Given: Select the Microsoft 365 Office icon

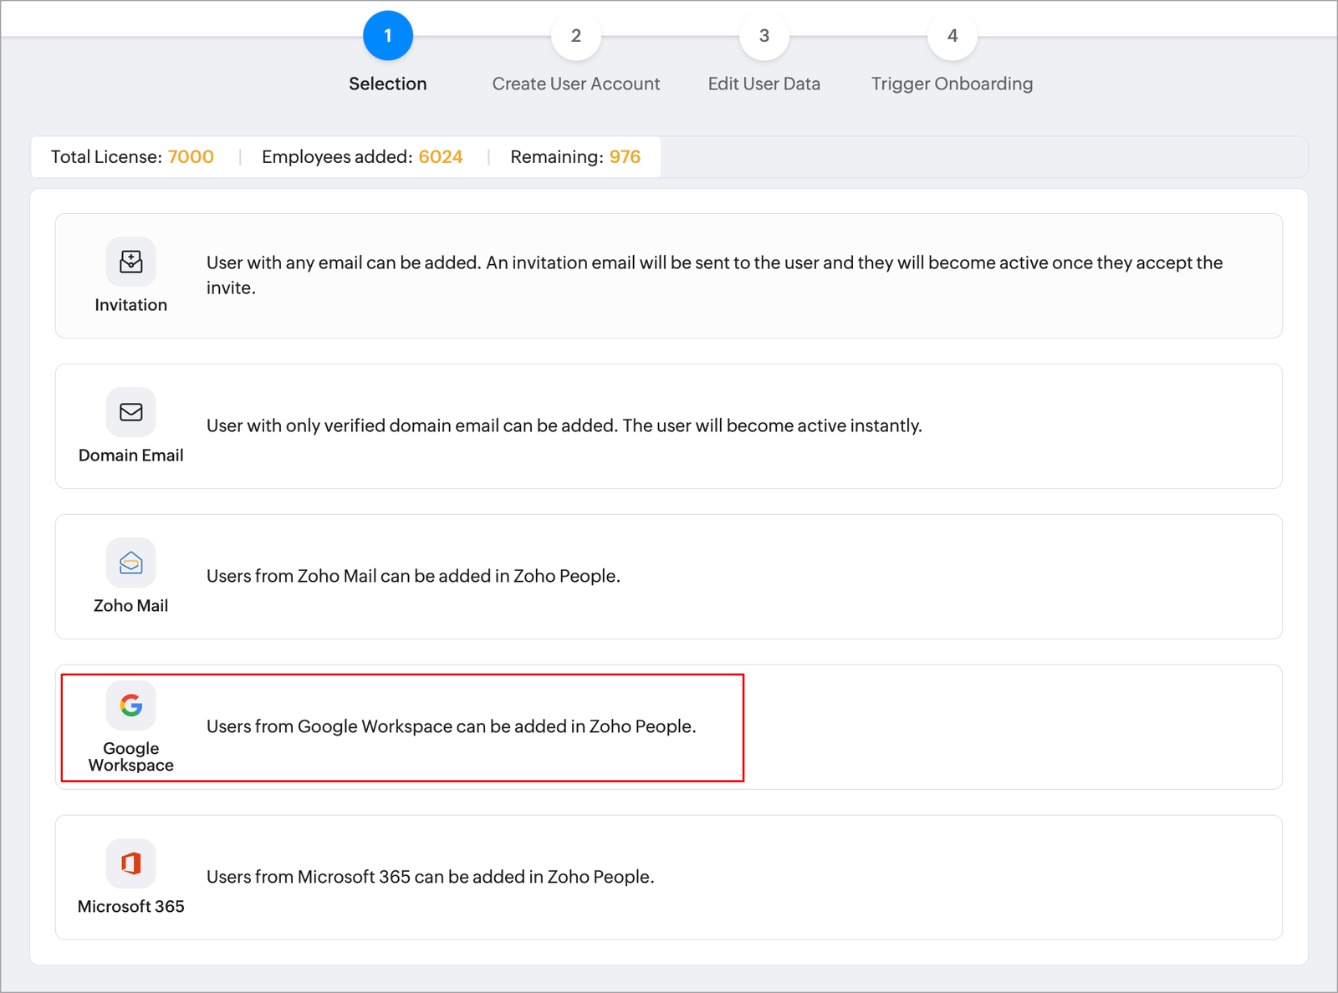Looking at the screenshot, I should [131, 863].
